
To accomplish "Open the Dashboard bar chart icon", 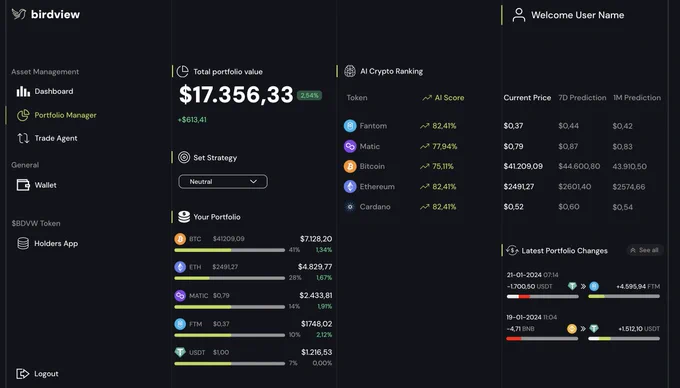I will 23,91.
